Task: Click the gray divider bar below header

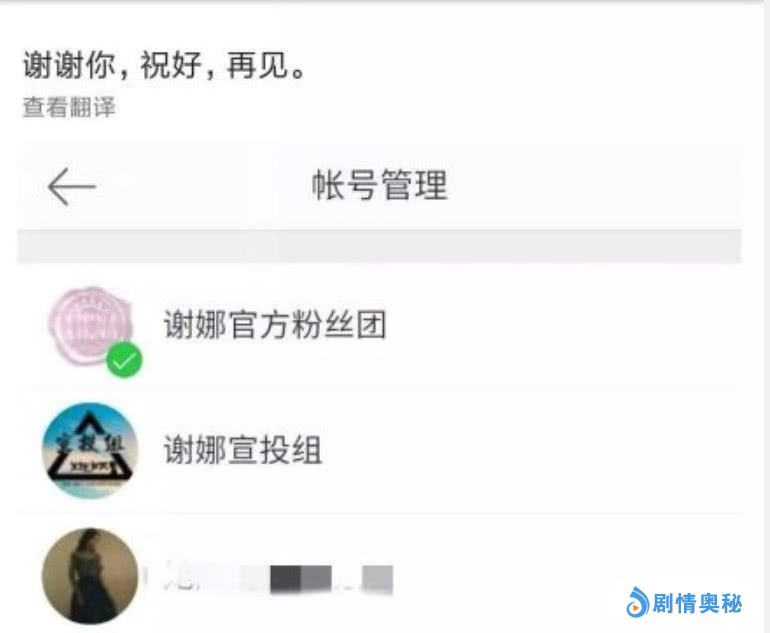Action: click(379, 247)
